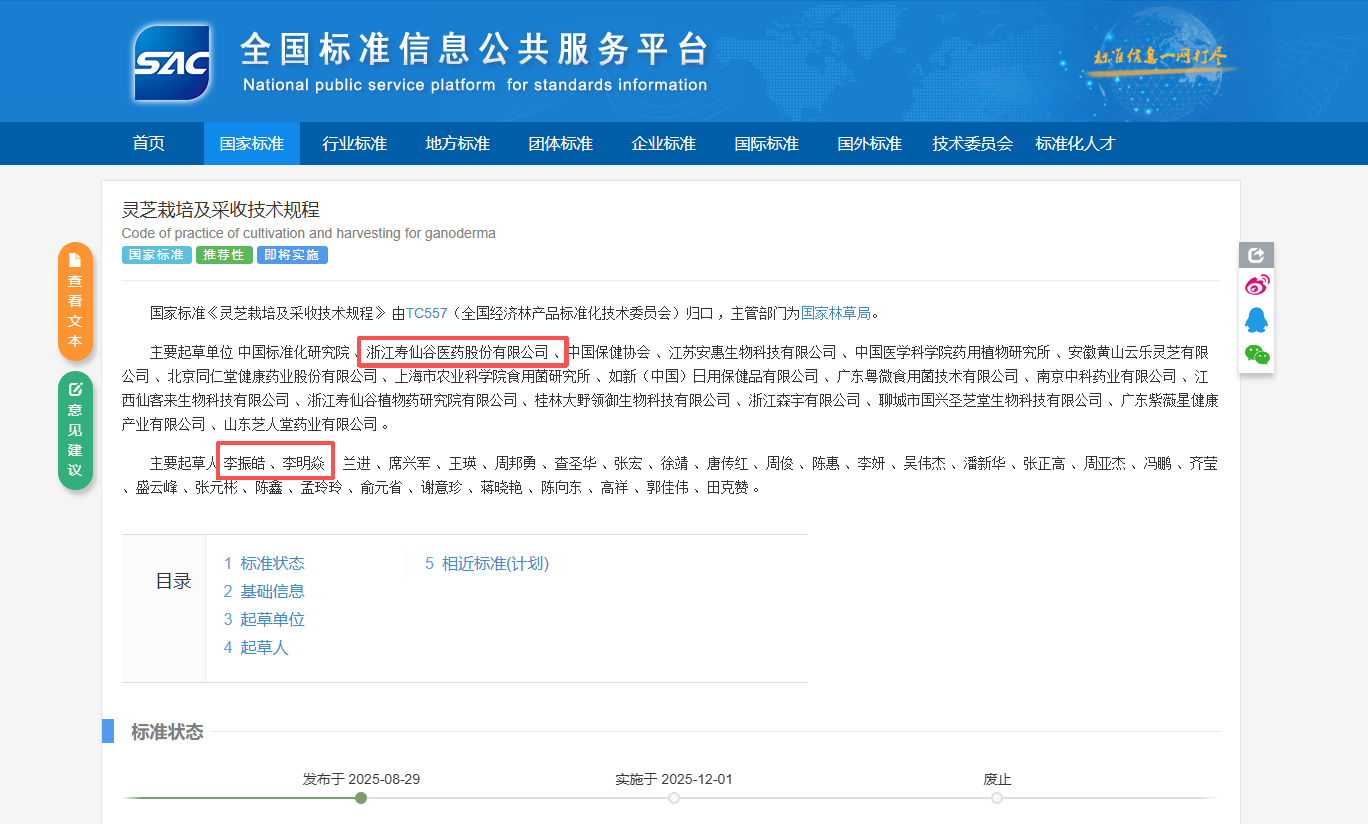Jump to 5 相近标准(计划) in the contents

[487, 563]
